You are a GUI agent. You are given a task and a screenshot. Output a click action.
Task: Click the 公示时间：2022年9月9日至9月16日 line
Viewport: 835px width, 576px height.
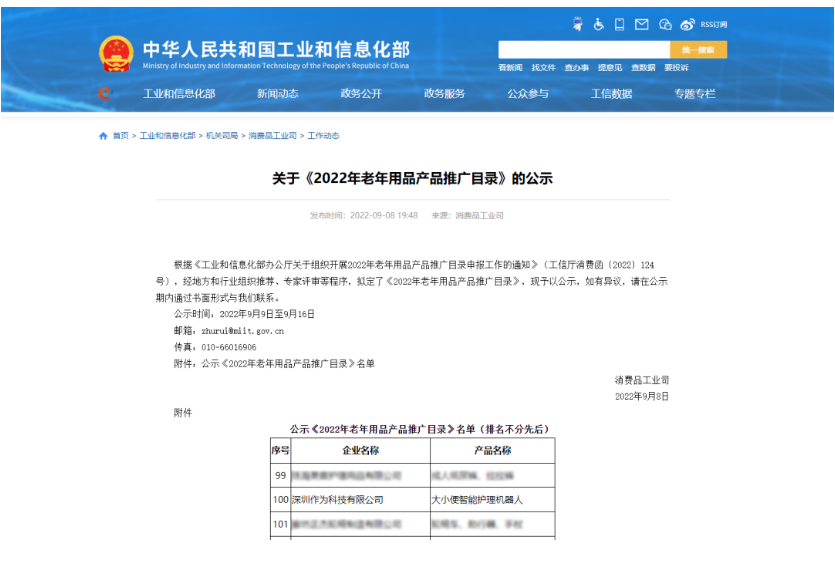pos(244,314)
